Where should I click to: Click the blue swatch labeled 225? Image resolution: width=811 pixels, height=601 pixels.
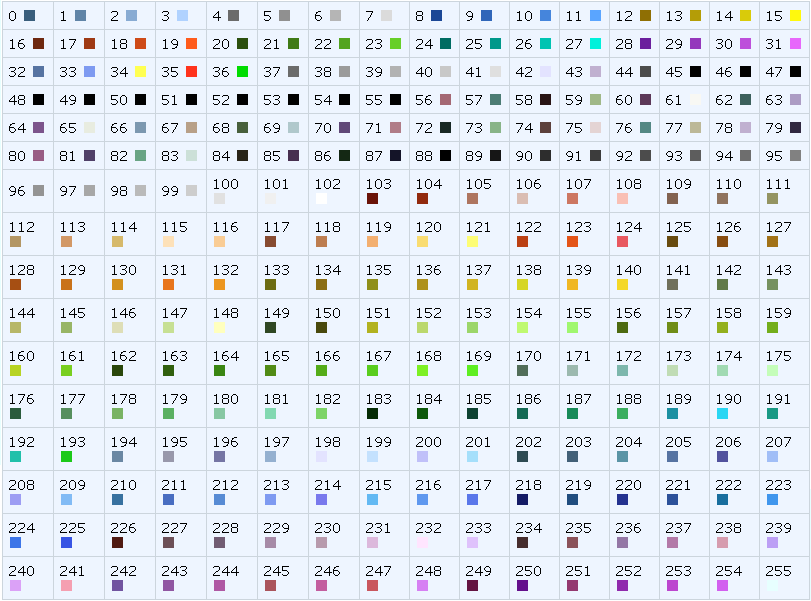(66, 543)
